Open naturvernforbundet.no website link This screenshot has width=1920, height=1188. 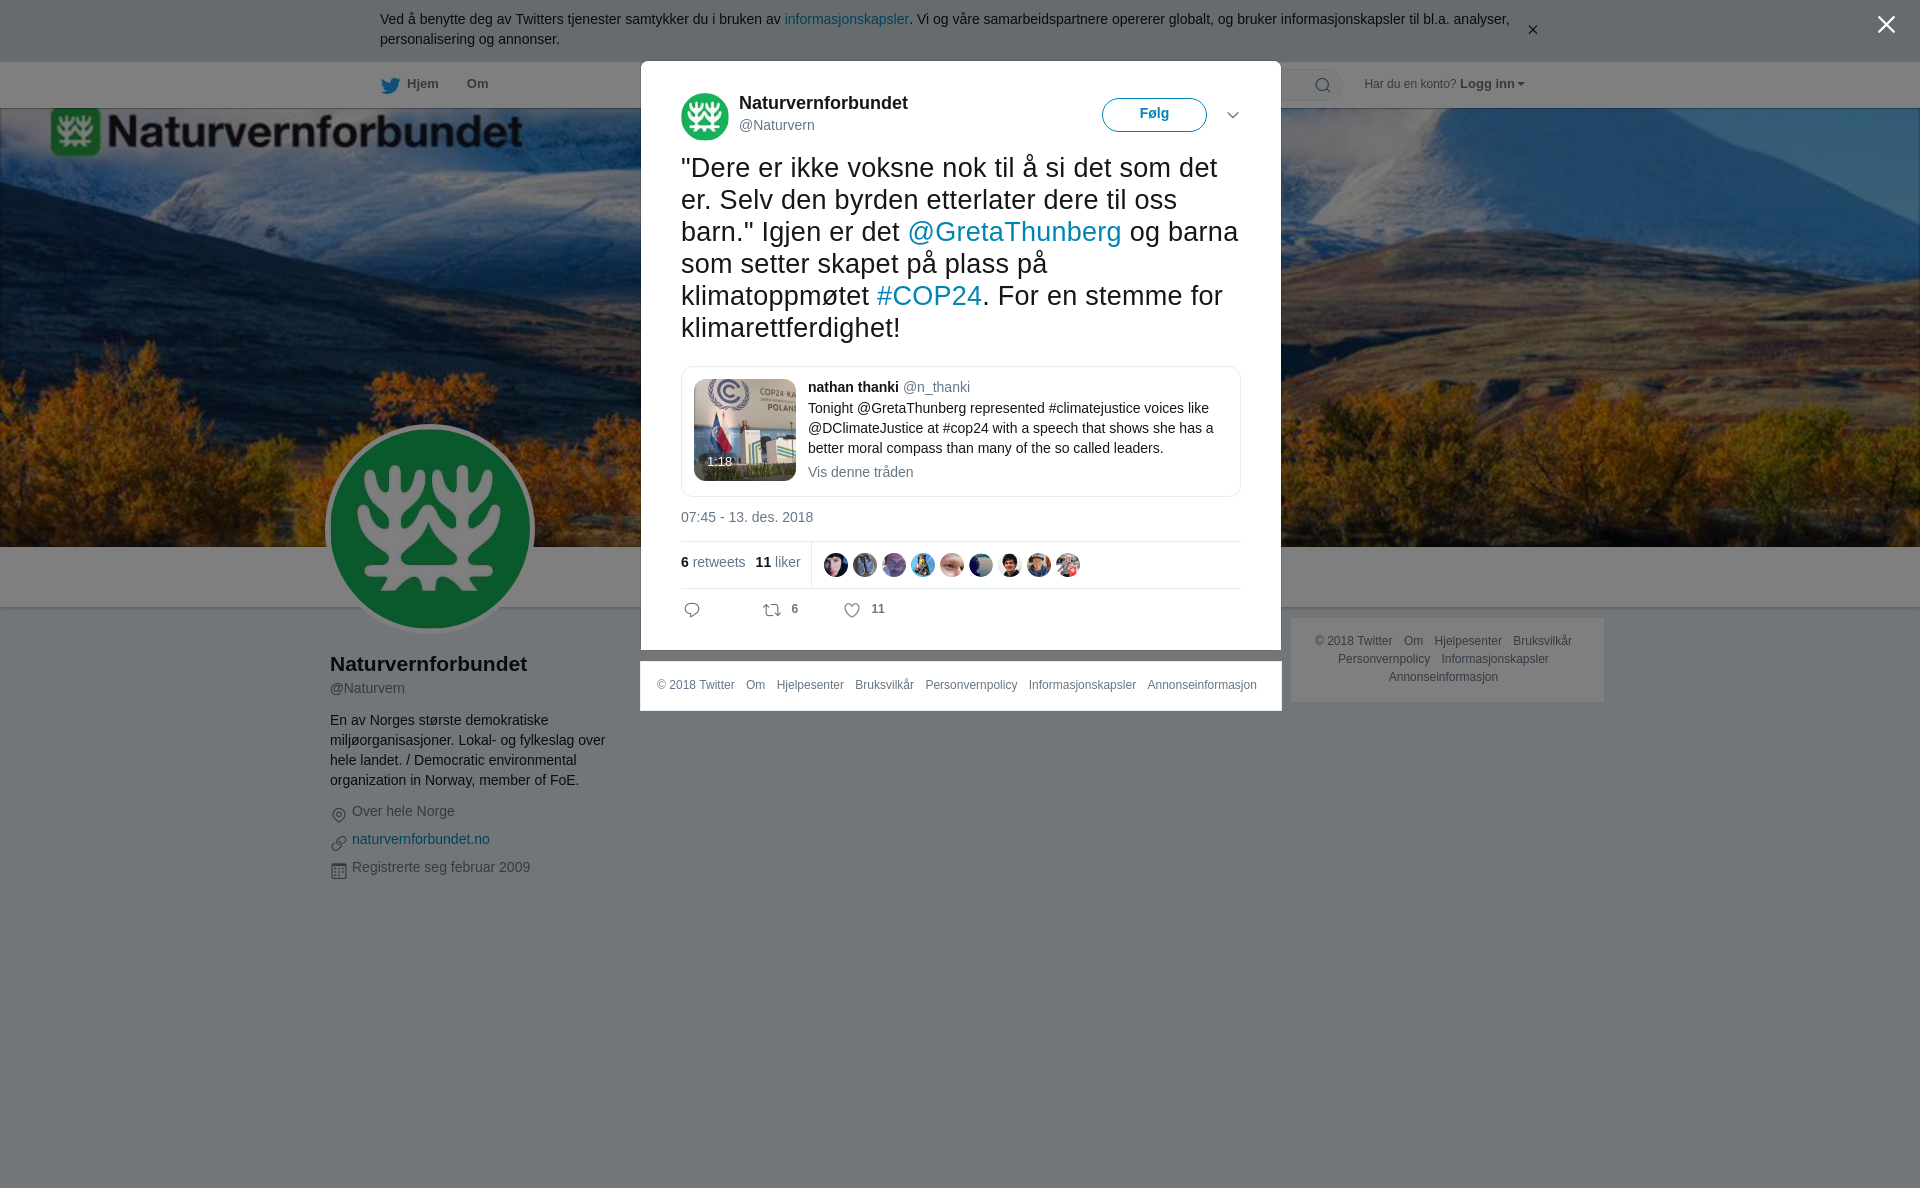421,839
